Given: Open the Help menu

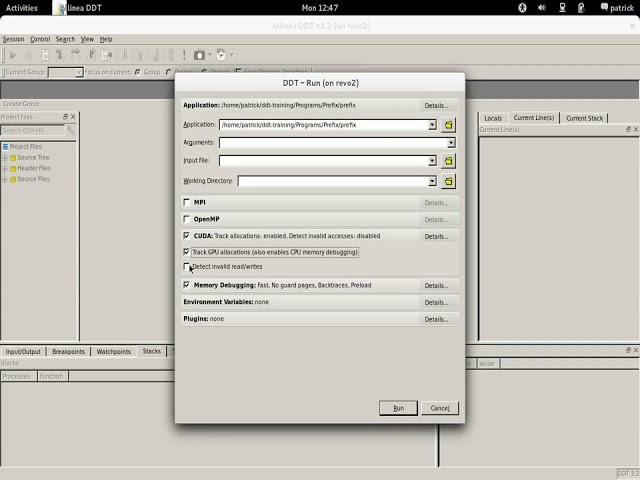Looking at the screenshot, I should (106, 39).
